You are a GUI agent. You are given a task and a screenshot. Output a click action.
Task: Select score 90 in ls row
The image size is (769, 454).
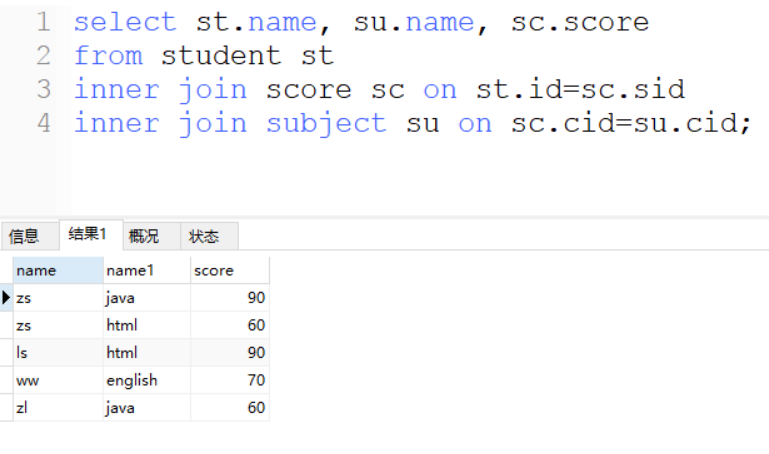click(230, 353)
